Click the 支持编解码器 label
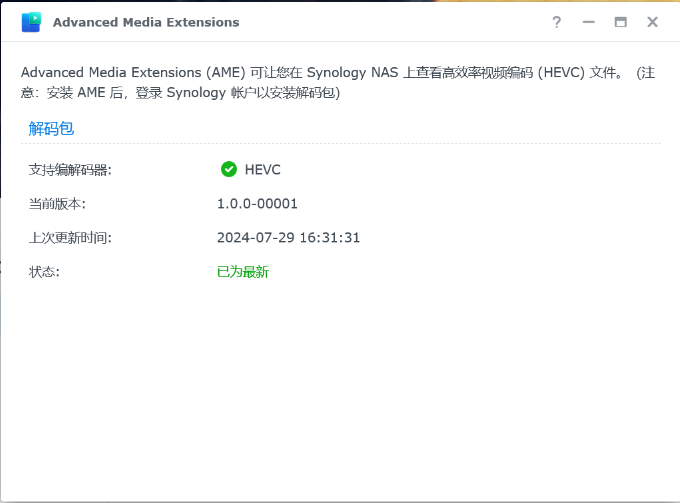 point(70,170)
